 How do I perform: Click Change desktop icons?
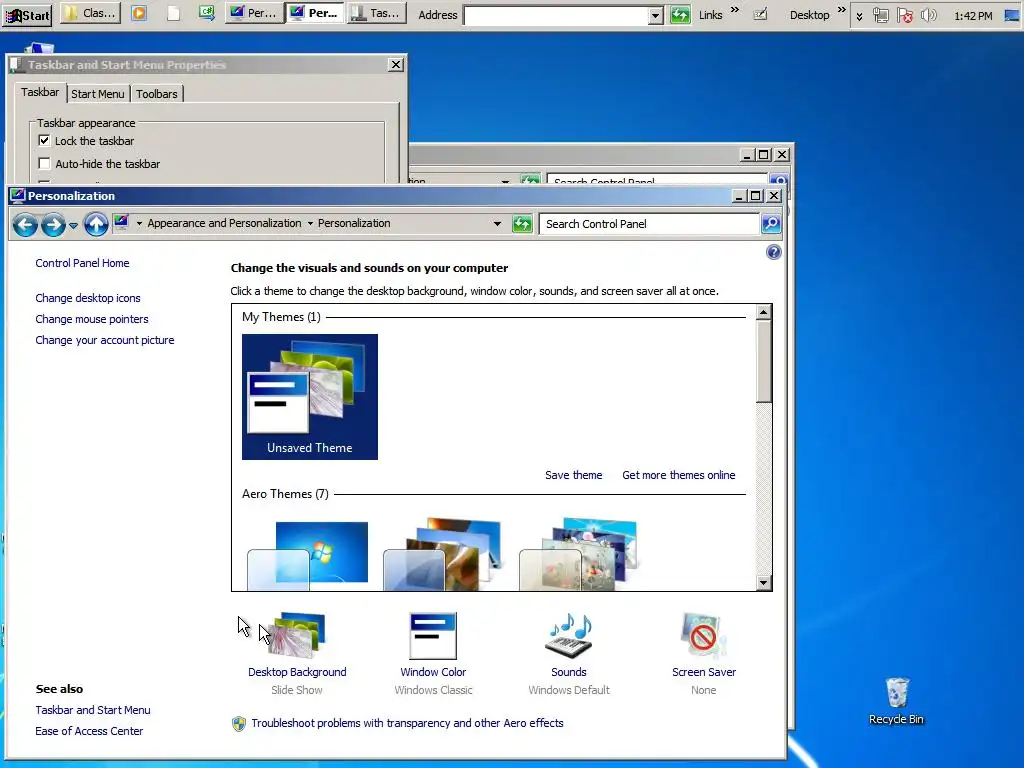coord(88,298)
